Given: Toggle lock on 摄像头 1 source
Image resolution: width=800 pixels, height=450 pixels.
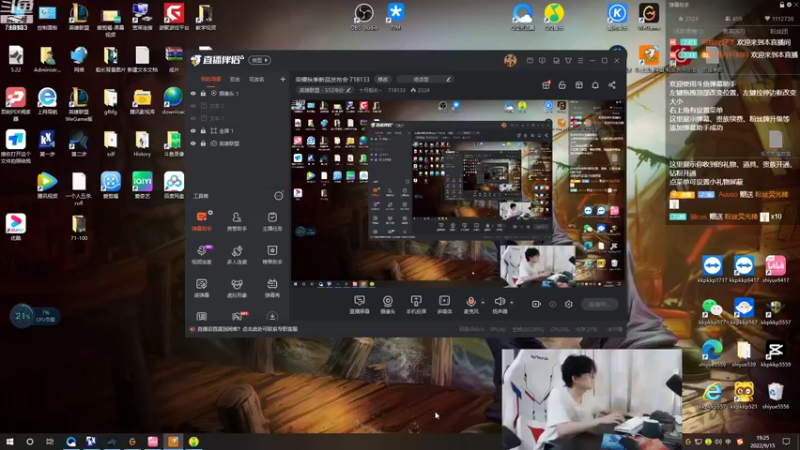Looking at the screenshot, I should coord(203,93).
